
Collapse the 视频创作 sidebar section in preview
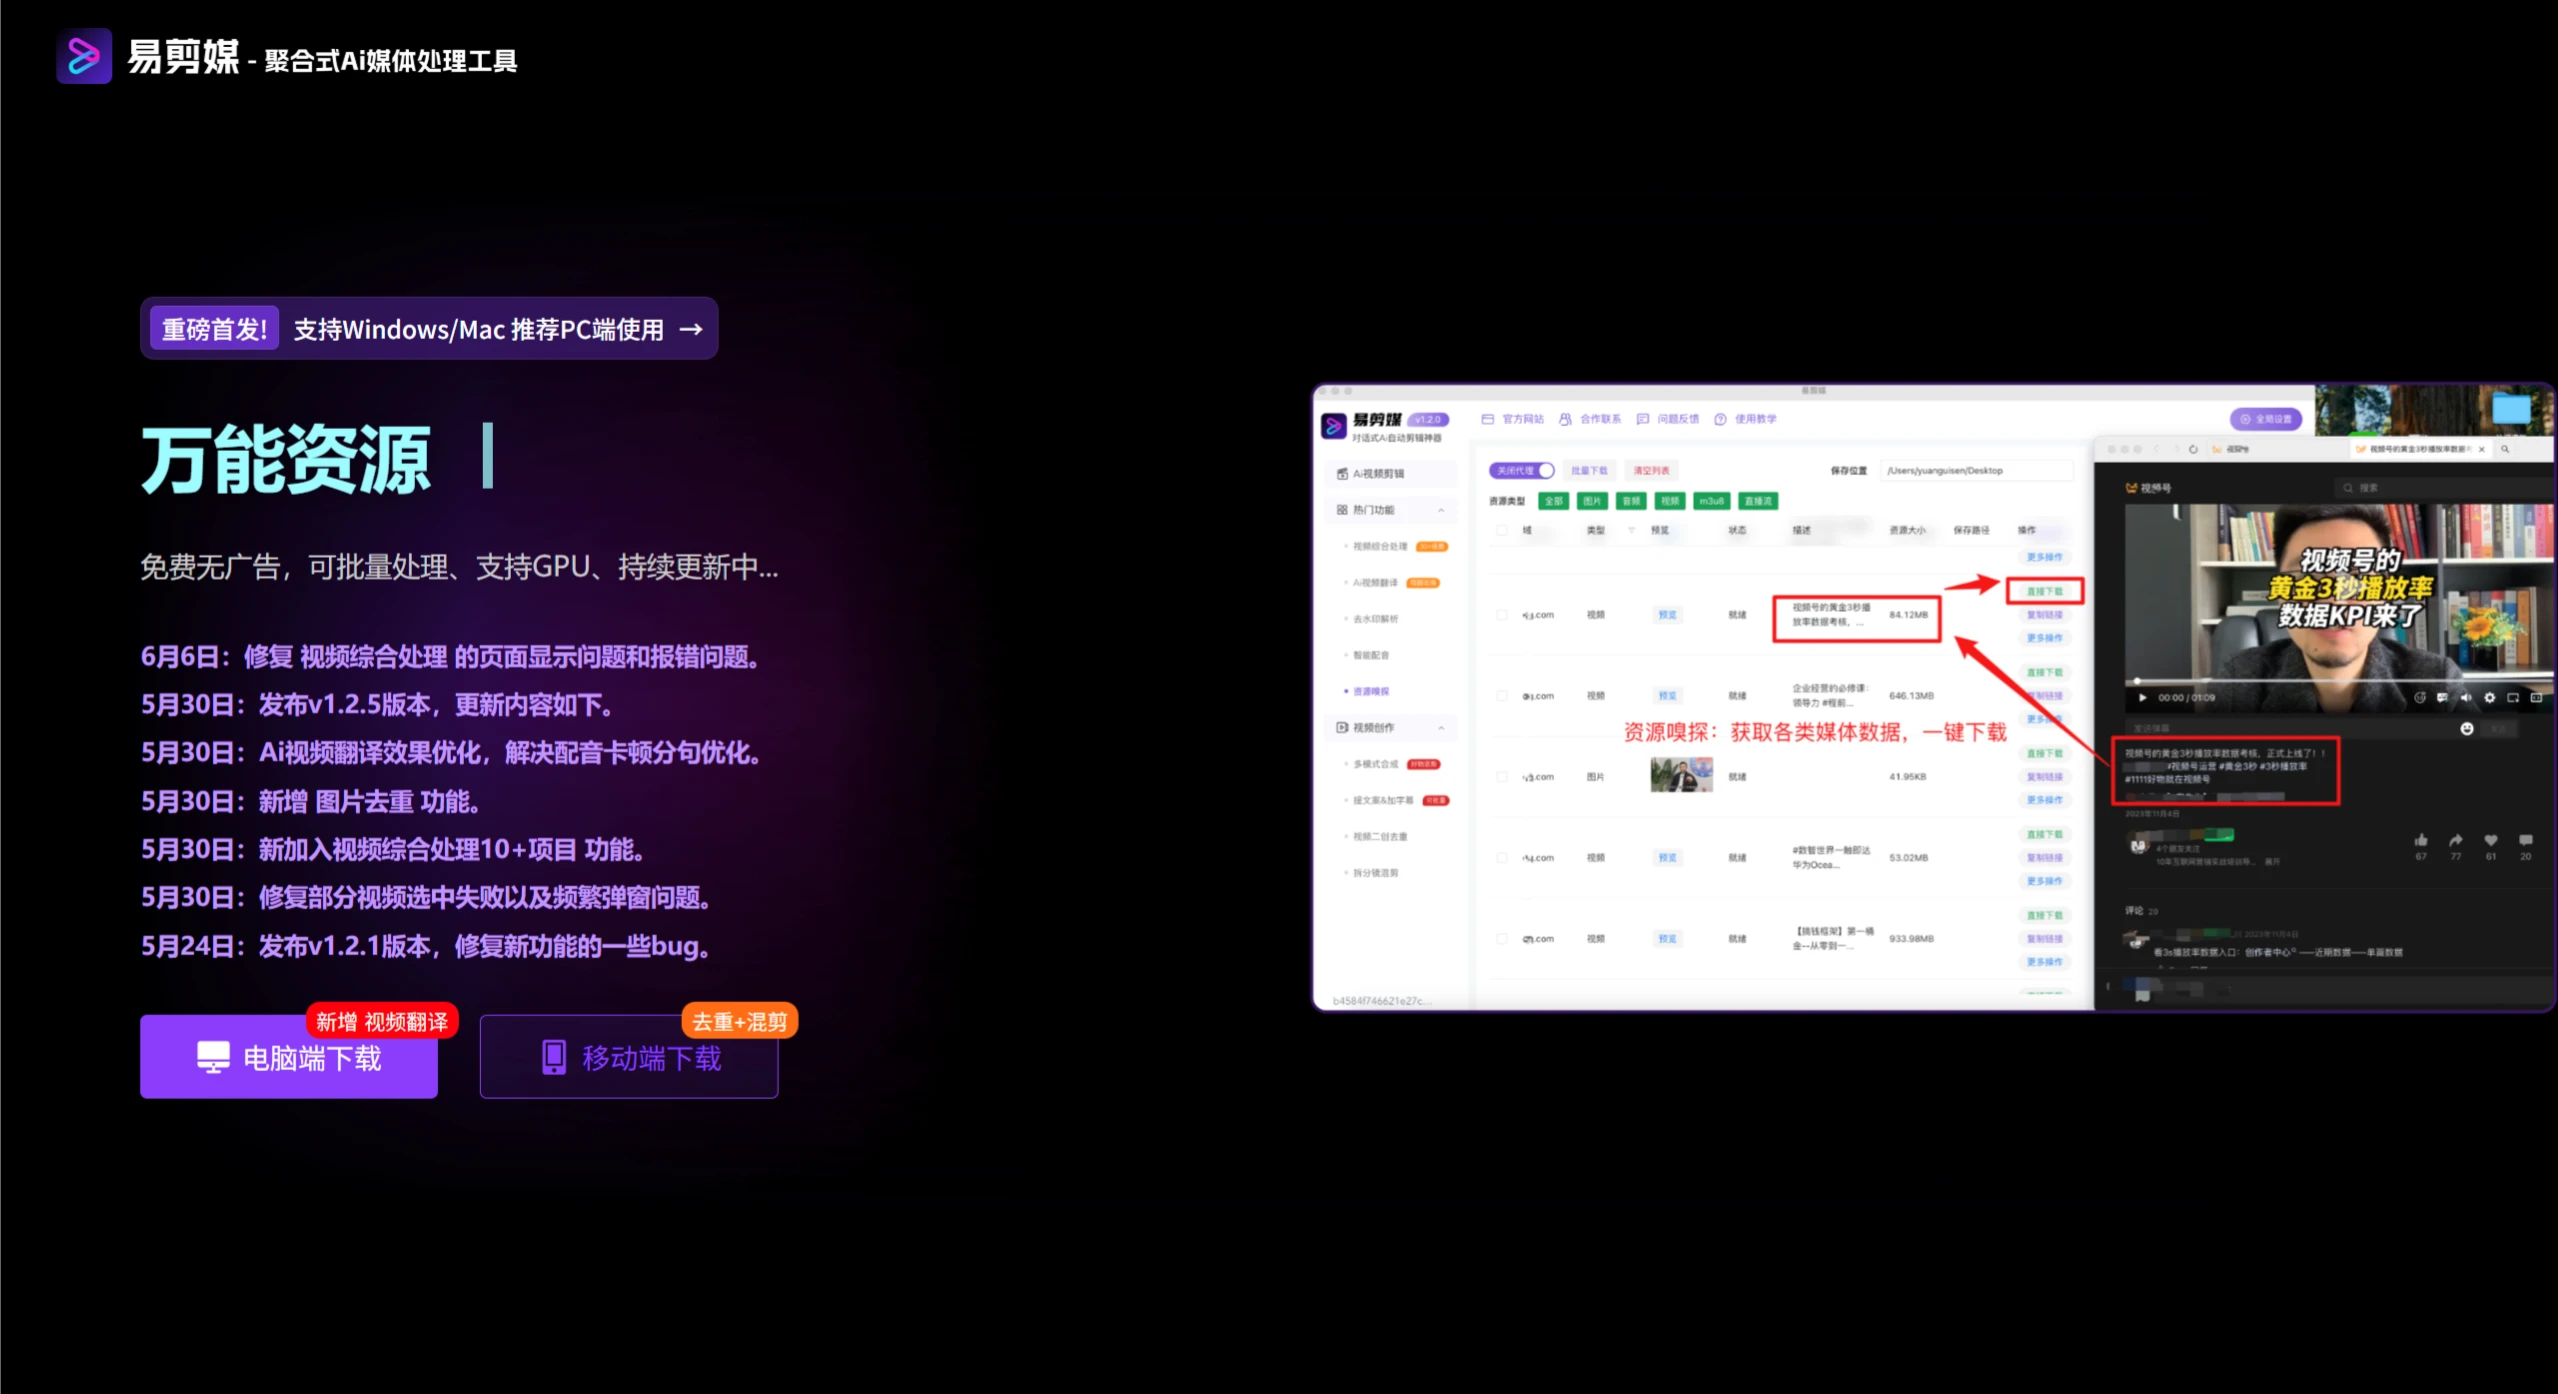[1441, 728]
